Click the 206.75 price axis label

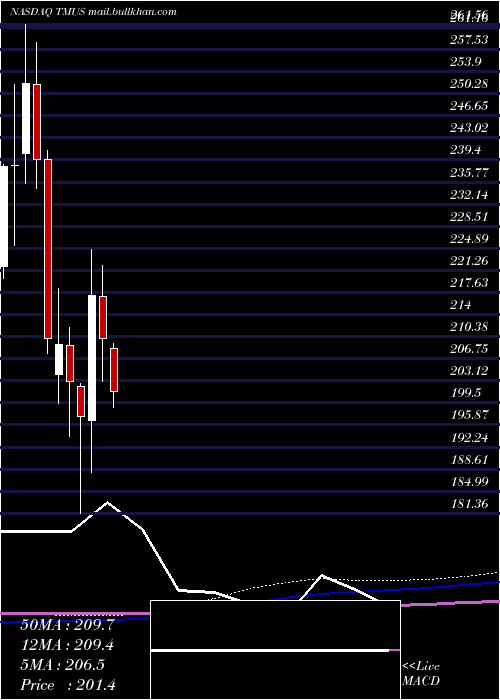pyautogui.click(x=469, y=349)
